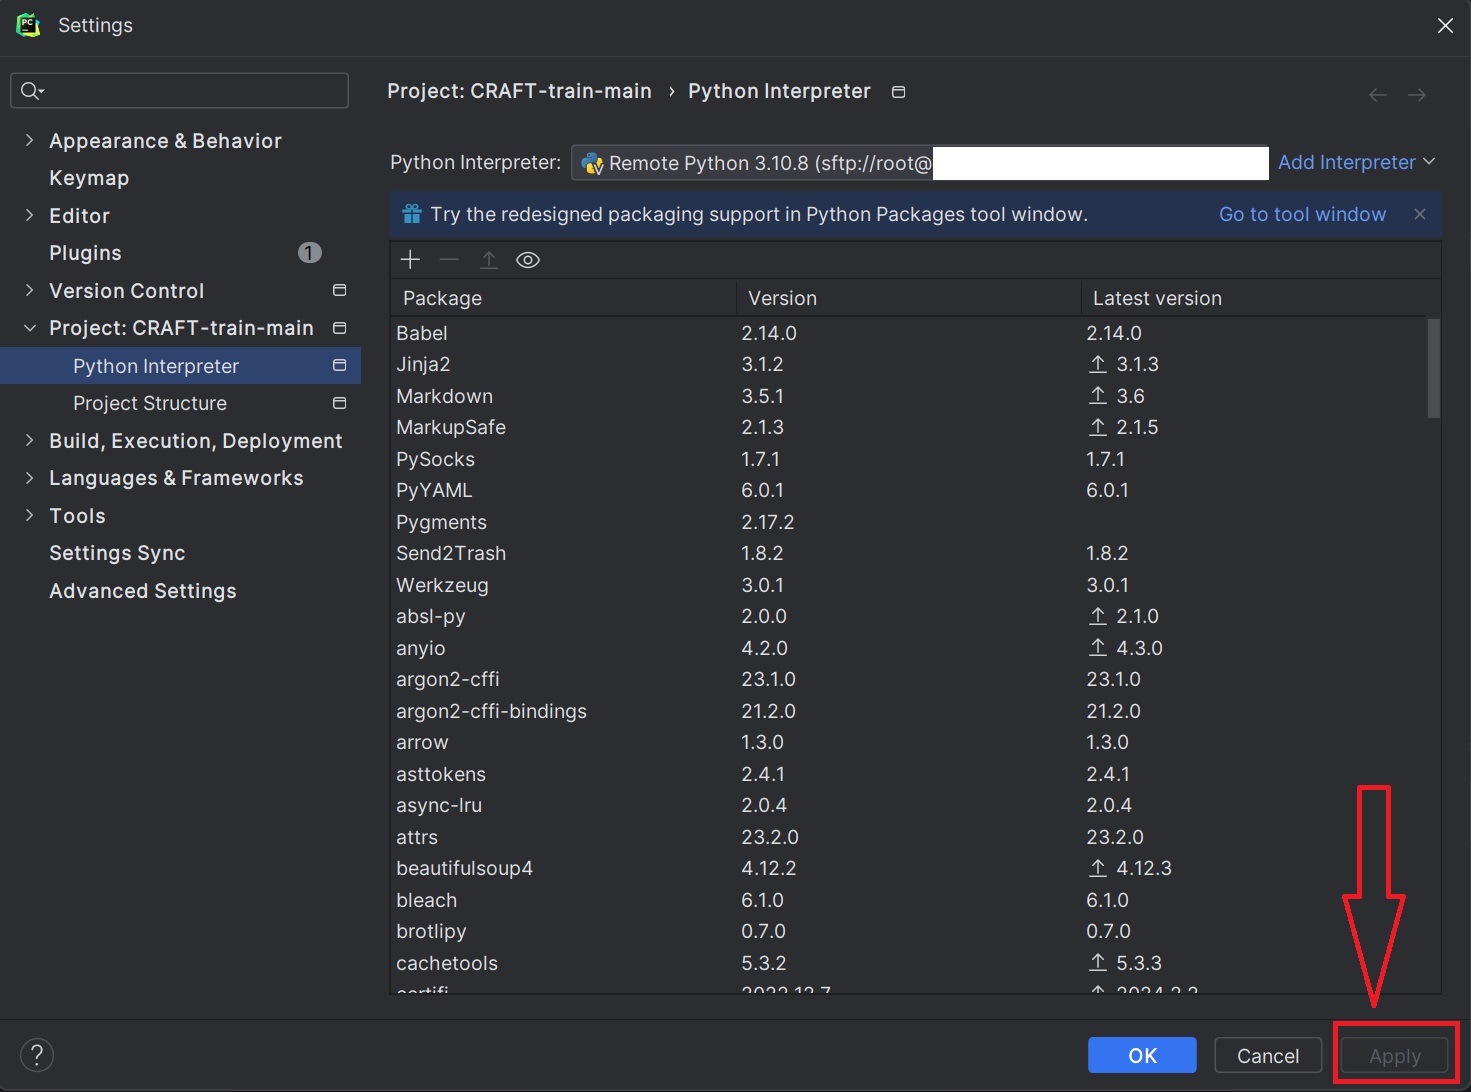This screenshot has width=1471, height=1092.
Task: Select the arrow package row
Action: 908,742
